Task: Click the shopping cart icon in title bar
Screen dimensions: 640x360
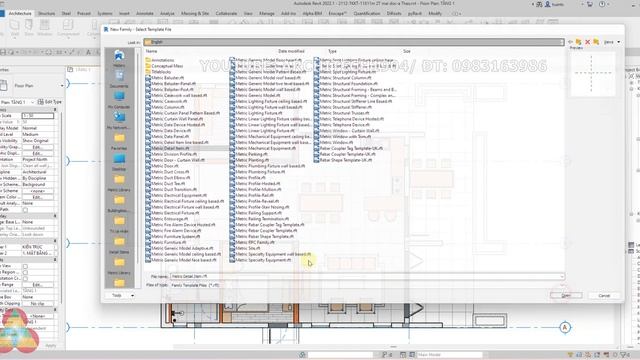Action: (x=590, y=4)
